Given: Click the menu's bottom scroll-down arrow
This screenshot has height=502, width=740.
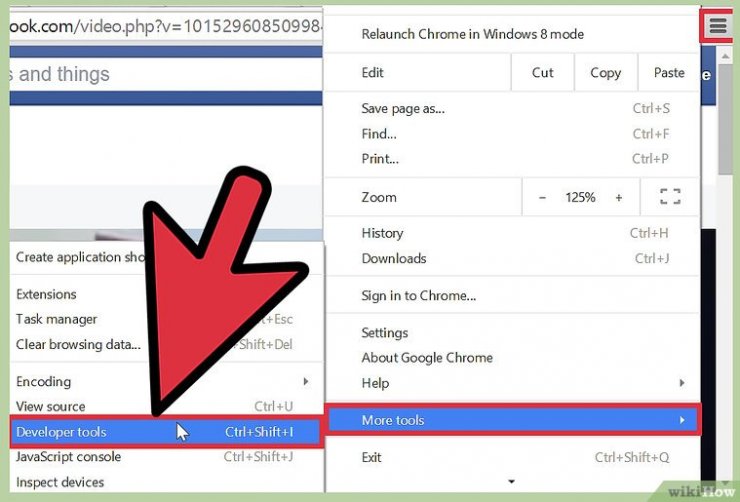Looking at the screenshot, I should click(512, 482).
